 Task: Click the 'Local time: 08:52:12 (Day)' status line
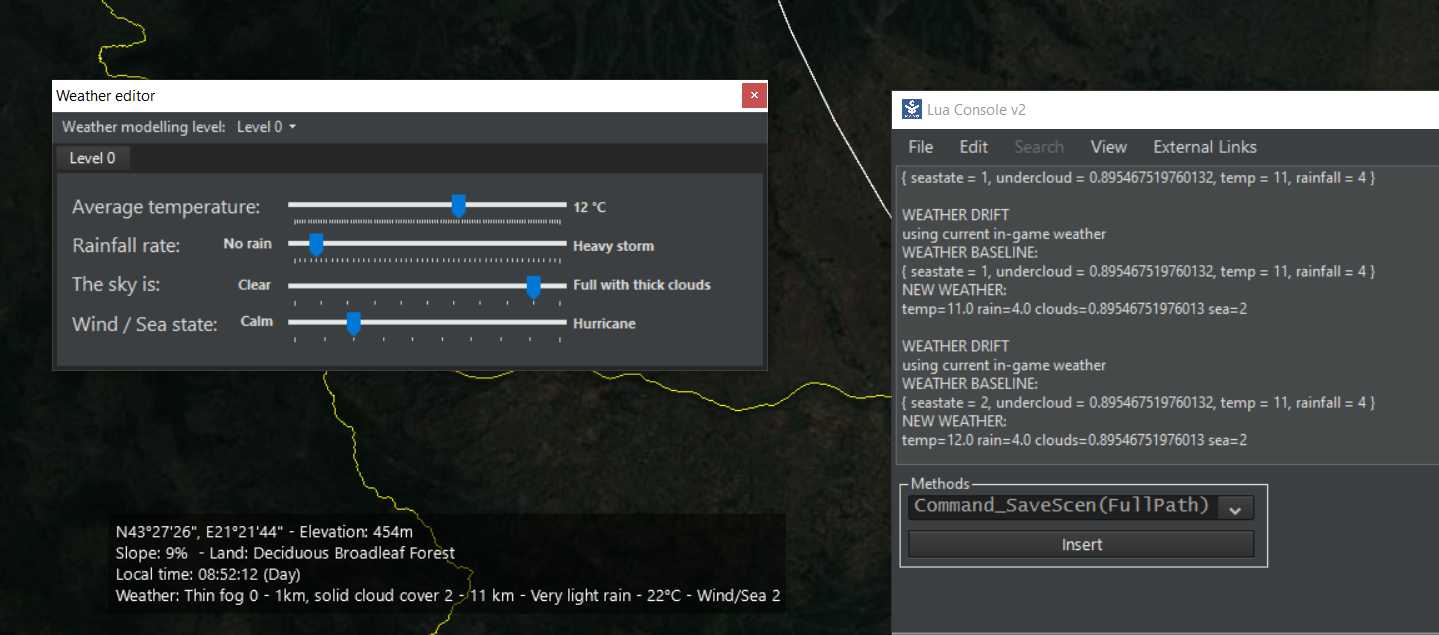point(208,574)
